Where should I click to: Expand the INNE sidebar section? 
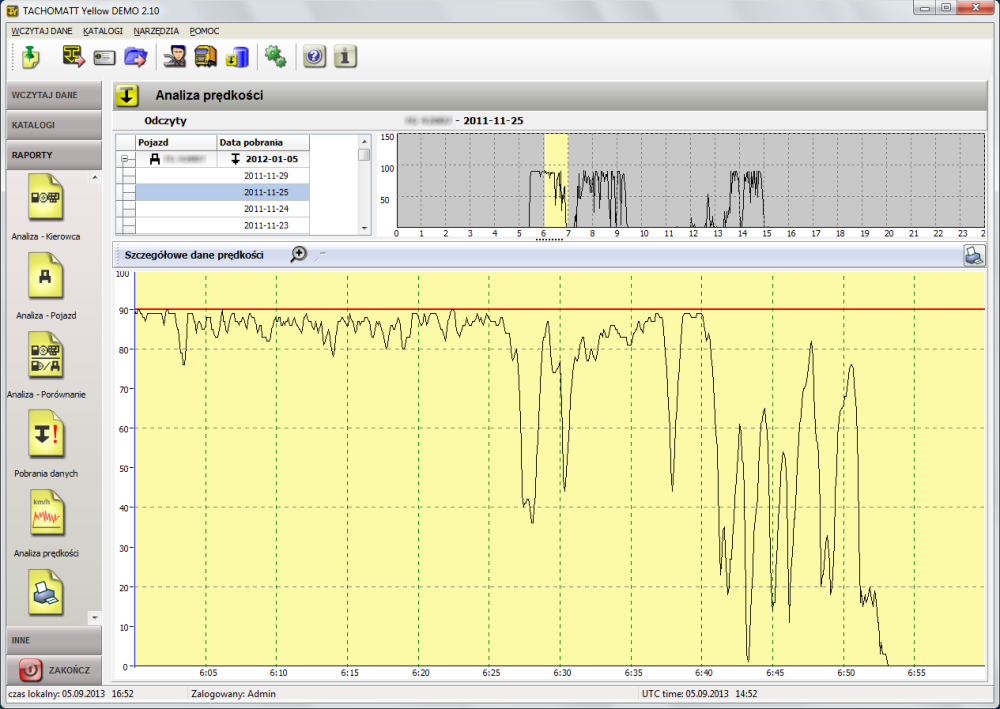[x=52, y=638]
